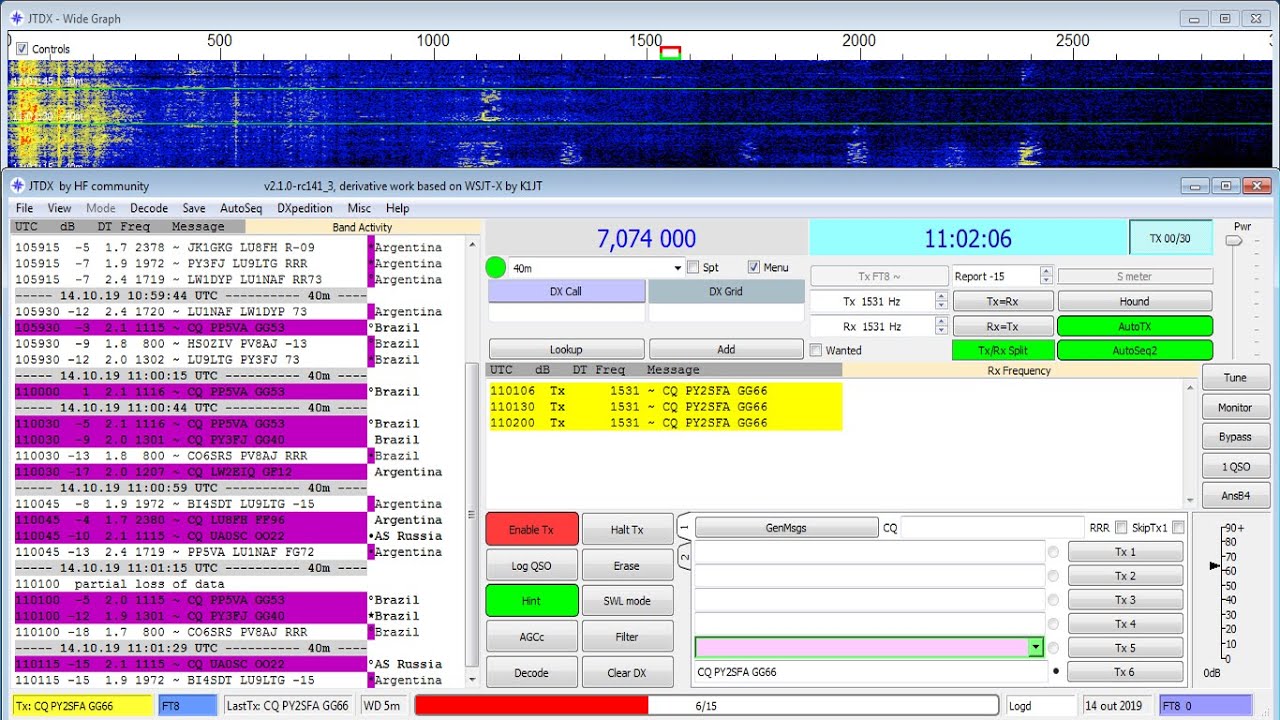Open the AutoSeq menu

(x=241, y=208)
